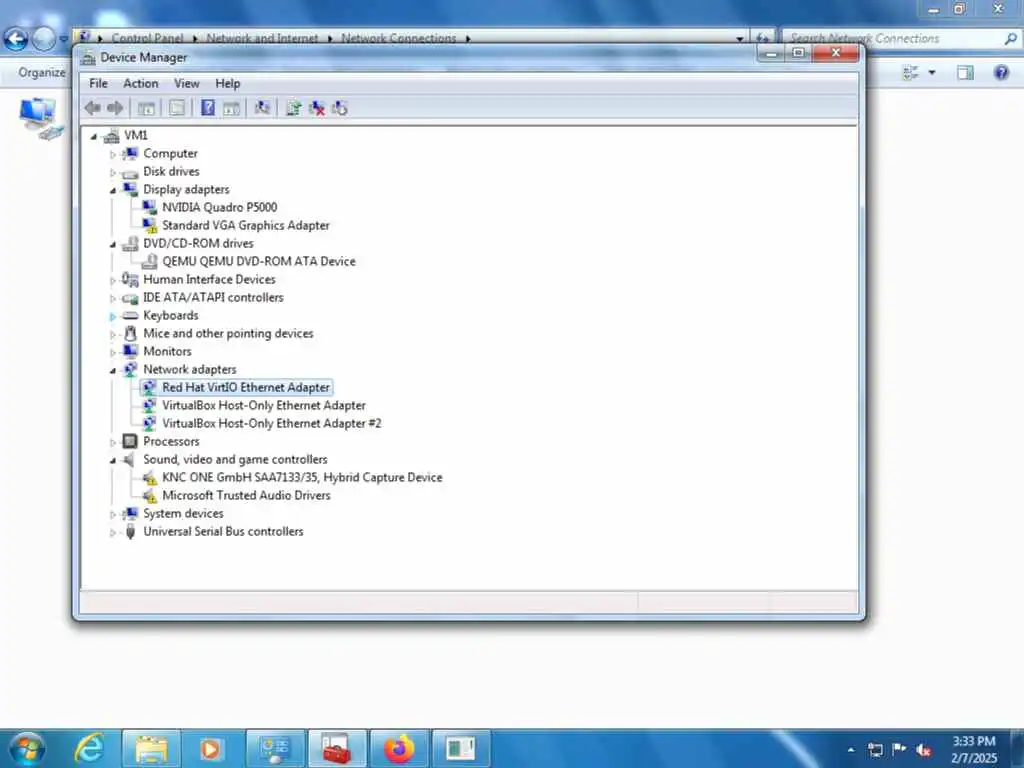Image resolution: width=1024 pixels, height=768 pixels.
Task: Expand the System devices category
Action: coord(112,515)
